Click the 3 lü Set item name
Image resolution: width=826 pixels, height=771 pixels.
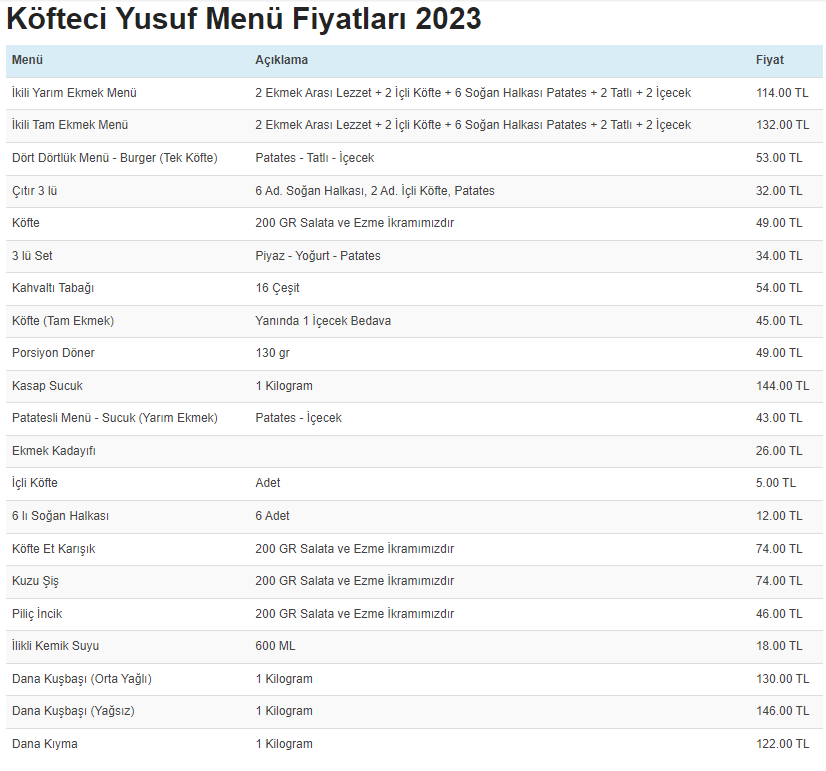[x=32, y=256]
